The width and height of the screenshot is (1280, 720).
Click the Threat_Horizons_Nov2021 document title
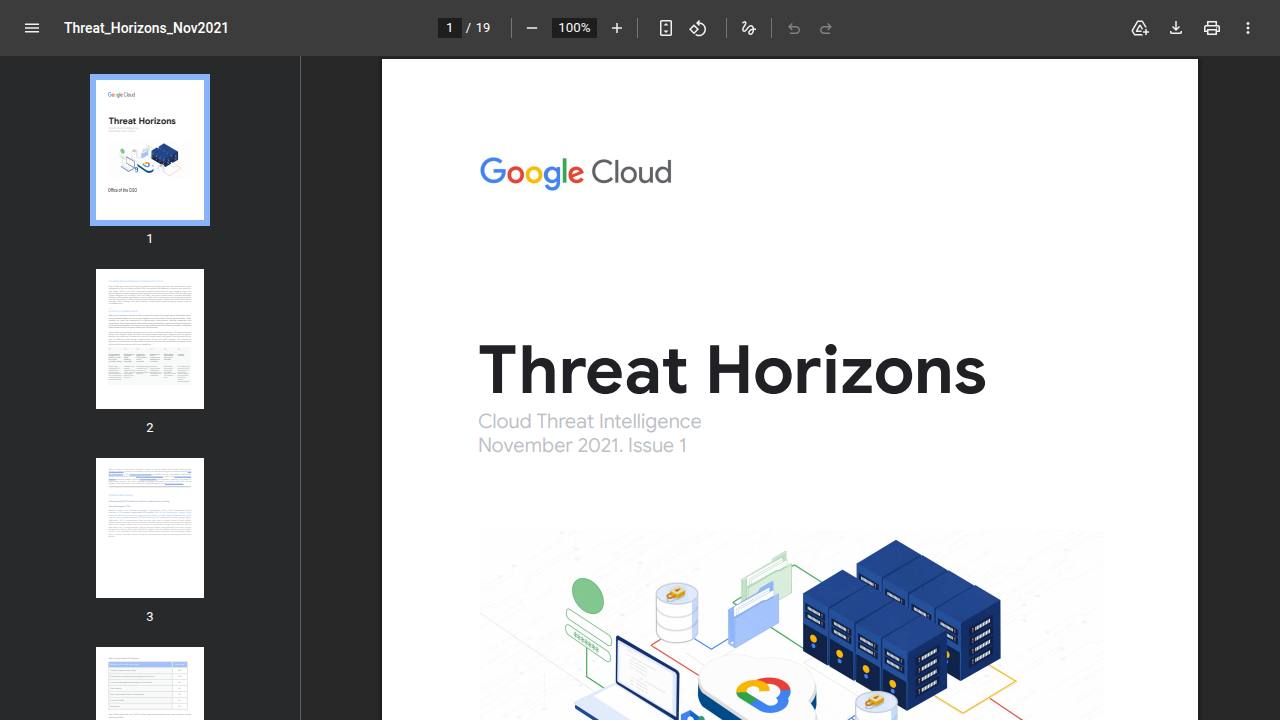(x=146, y=28)
